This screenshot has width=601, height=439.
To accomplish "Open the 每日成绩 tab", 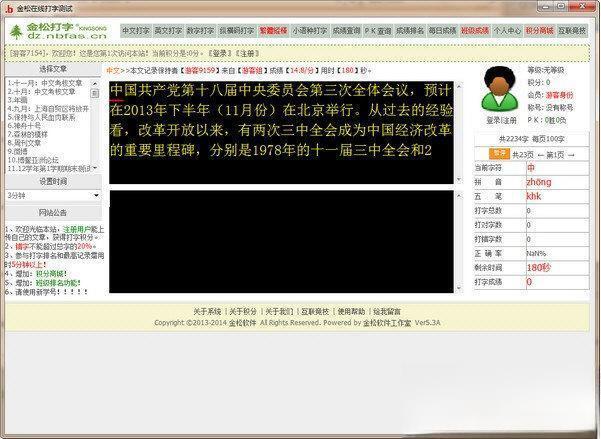I will 442,31.
